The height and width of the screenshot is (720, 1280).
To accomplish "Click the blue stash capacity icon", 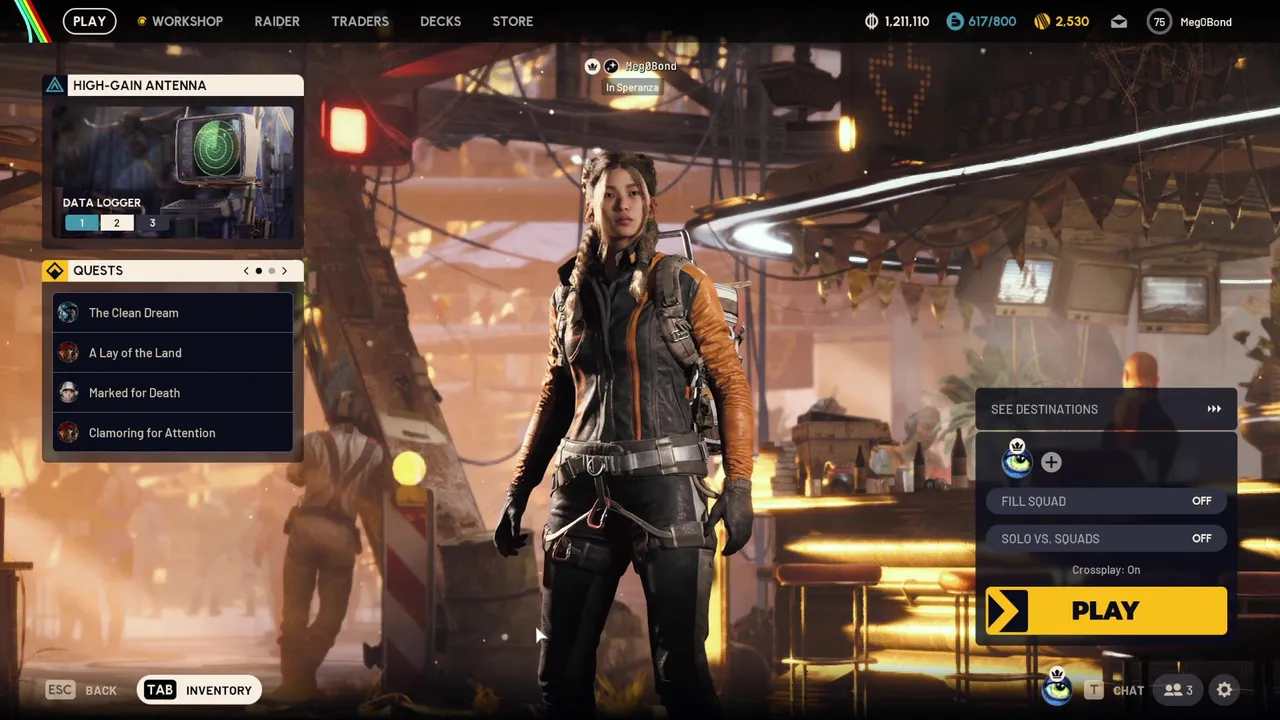I will point(955,21).
